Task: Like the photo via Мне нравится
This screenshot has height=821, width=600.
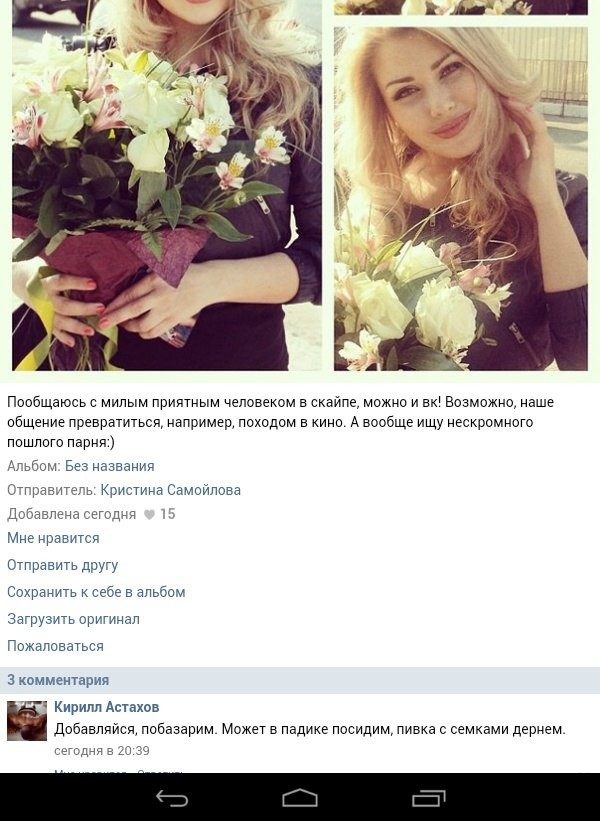Action: (53, 538)
